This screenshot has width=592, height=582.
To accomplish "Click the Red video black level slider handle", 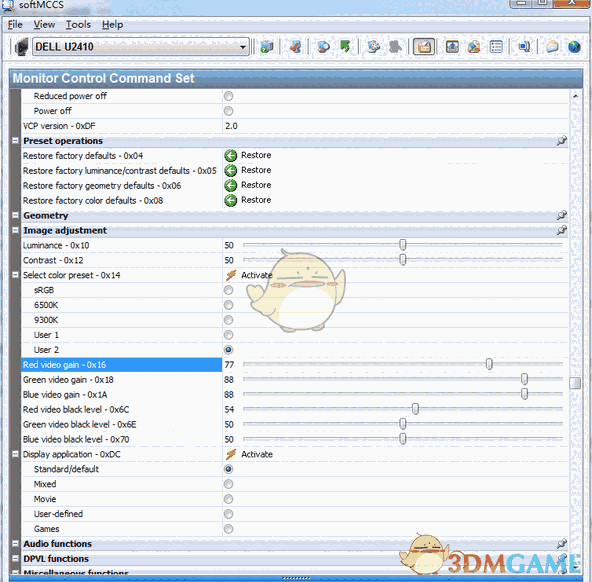I will click(x=415, y=409).
